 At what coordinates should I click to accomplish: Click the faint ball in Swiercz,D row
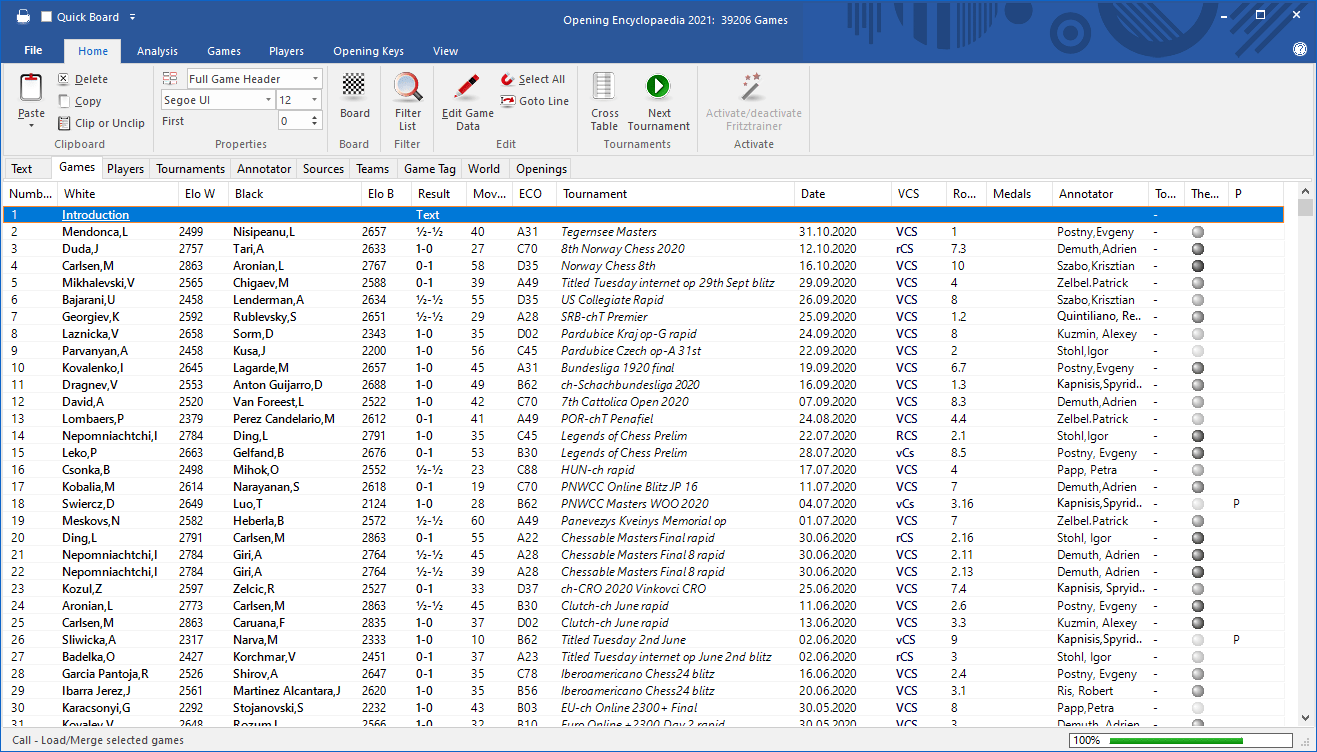point(1198,504)
